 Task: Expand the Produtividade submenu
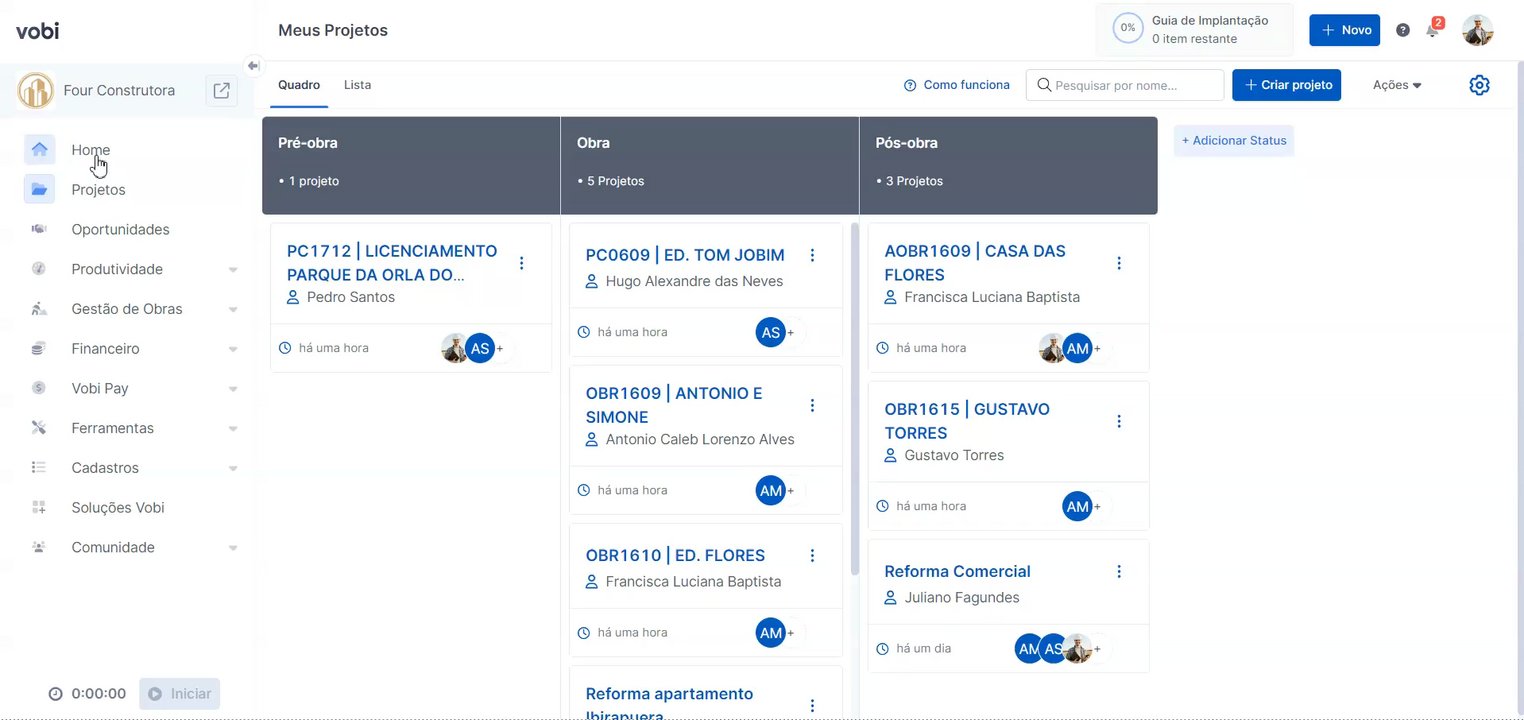point(232,270)
